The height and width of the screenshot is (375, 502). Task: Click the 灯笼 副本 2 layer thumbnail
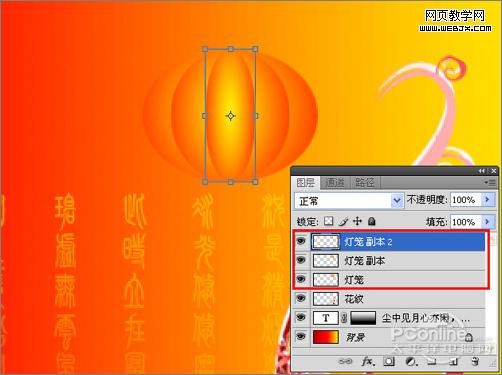326,241
